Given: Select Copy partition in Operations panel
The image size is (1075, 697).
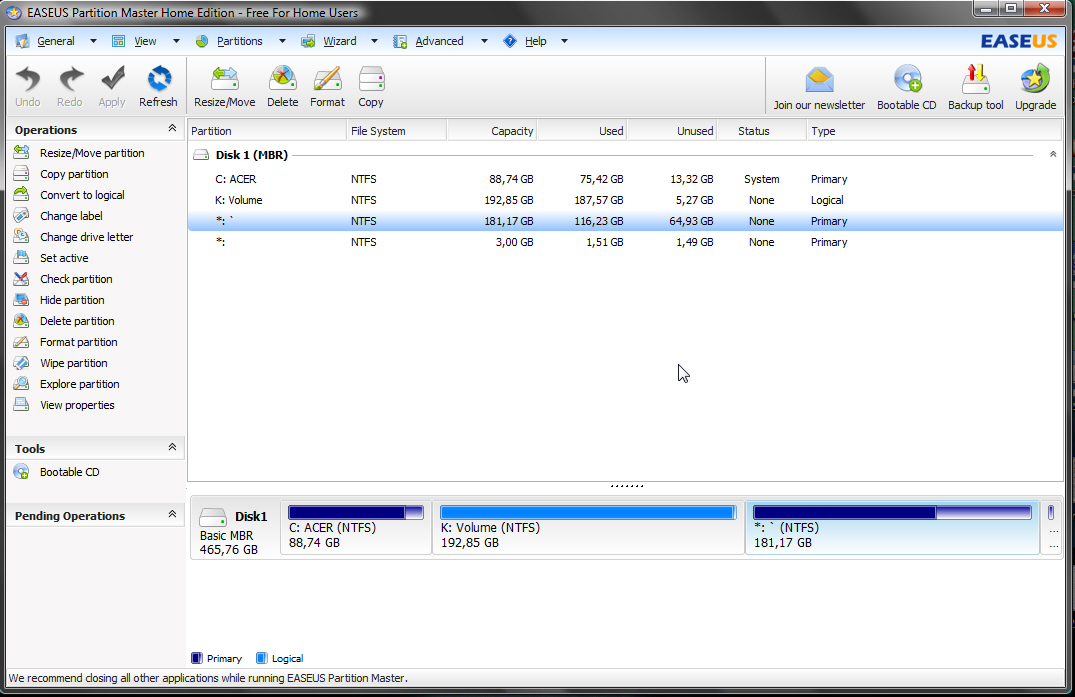Looking at the screenshot, I should [74, 174].
